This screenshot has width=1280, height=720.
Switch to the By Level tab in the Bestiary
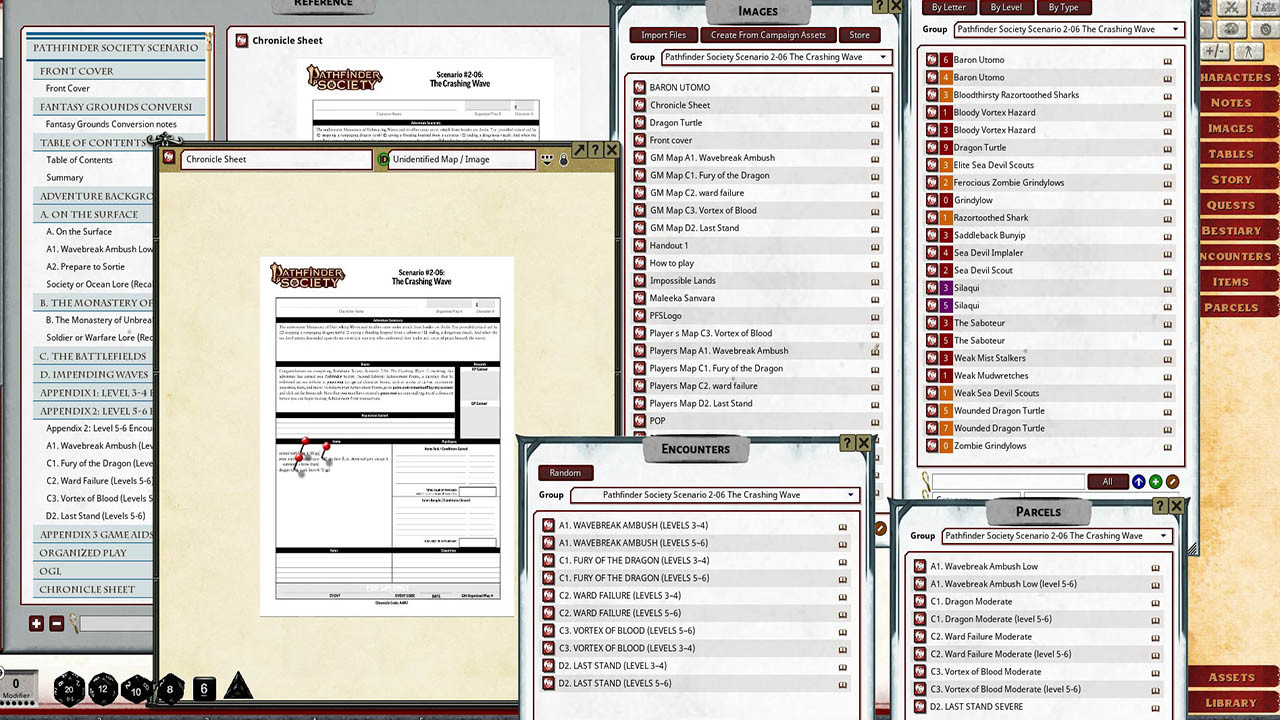(1005, 7)
